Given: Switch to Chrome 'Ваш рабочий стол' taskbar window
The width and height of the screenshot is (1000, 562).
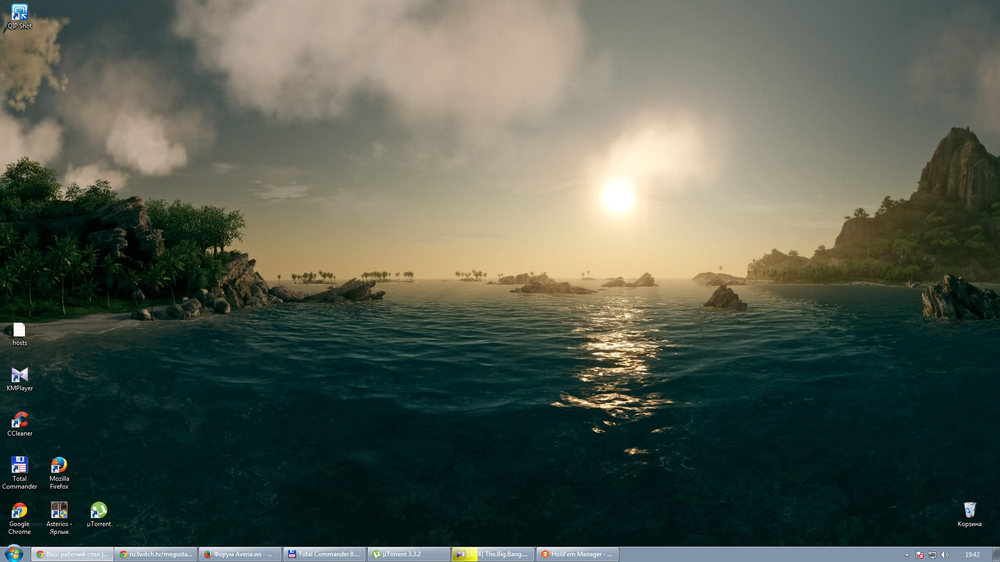Looking at the screenshot, I should point(72,554).
